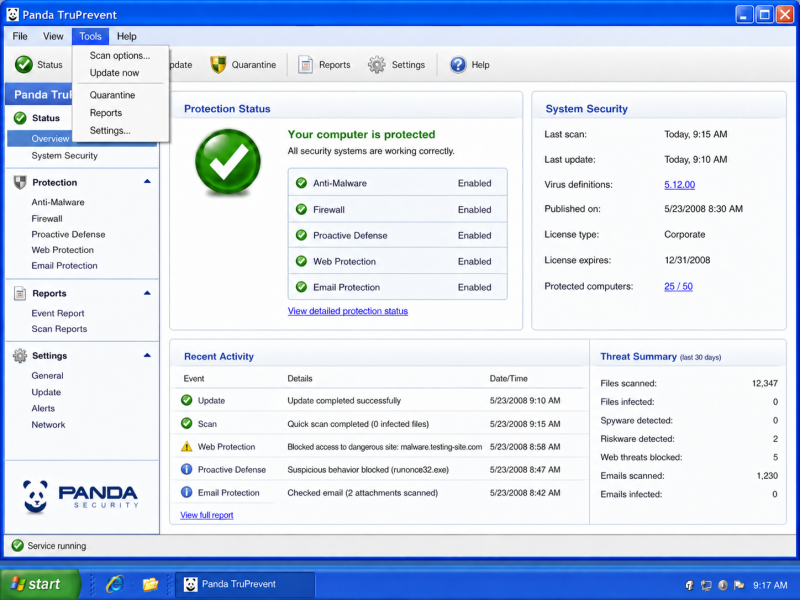Click the sidebar Reports document icon
800x600 pixels.
point(20,293)
